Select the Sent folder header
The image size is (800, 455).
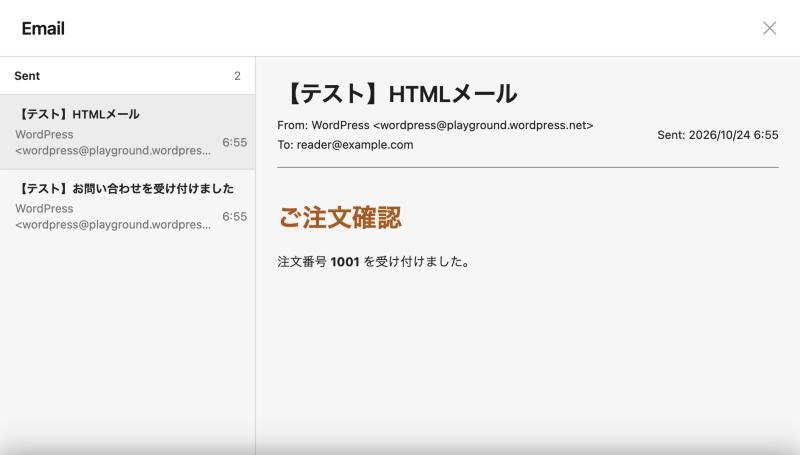coord(128,76)
